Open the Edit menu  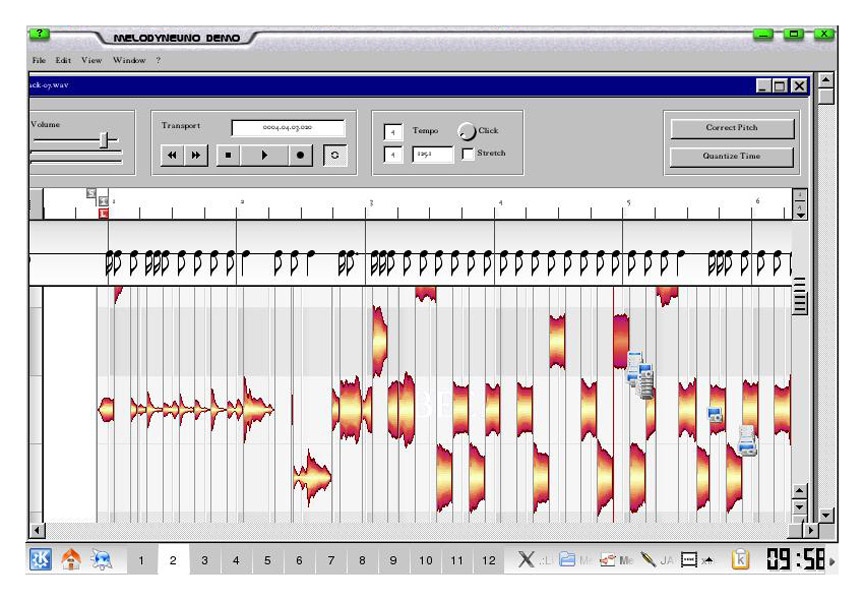63,60
